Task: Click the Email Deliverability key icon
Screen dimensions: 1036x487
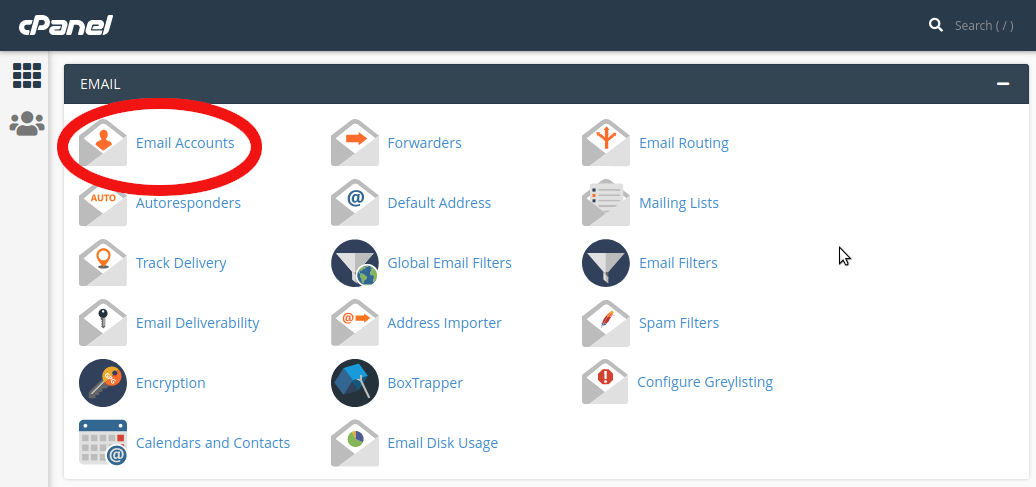Action: pyautogui.click(x=102, y=323)
